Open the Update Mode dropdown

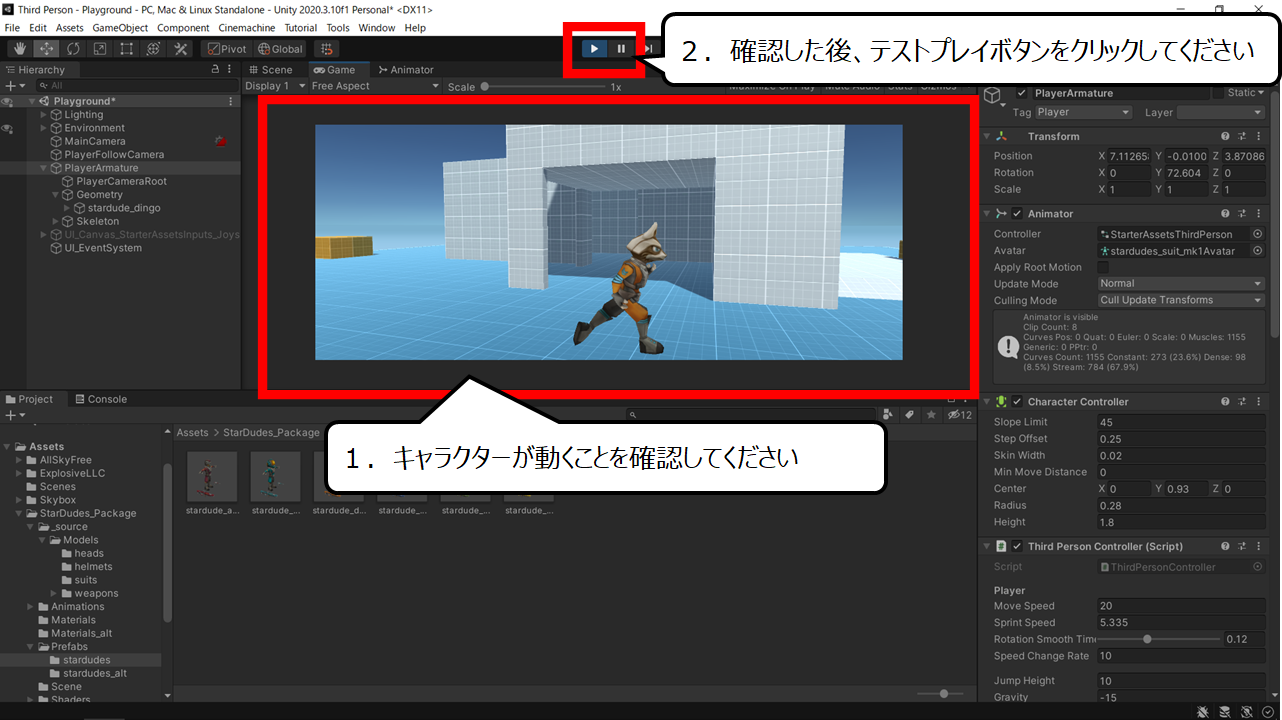[x=1181, y=283]
